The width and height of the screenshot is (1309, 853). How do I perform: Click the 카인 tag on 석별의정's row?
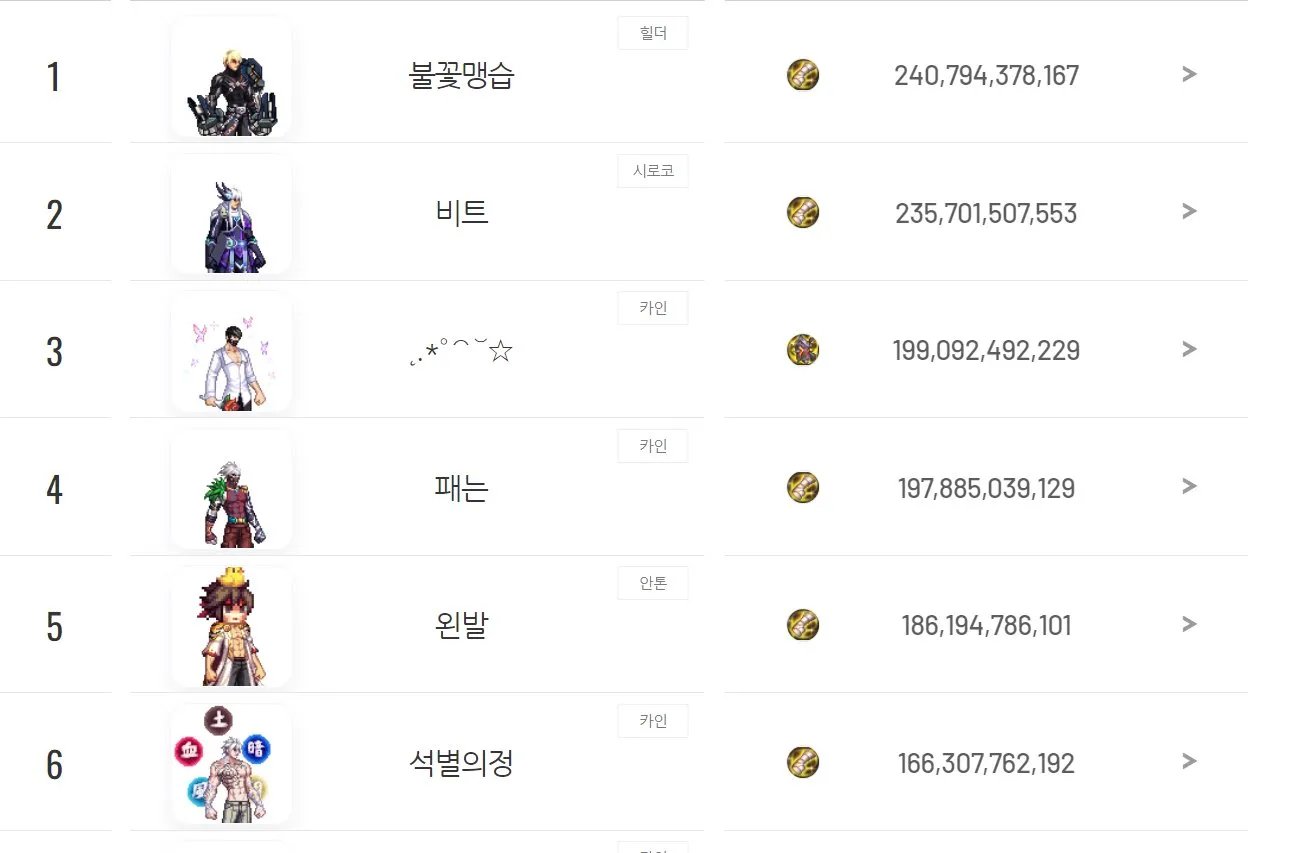coord(653,721)
